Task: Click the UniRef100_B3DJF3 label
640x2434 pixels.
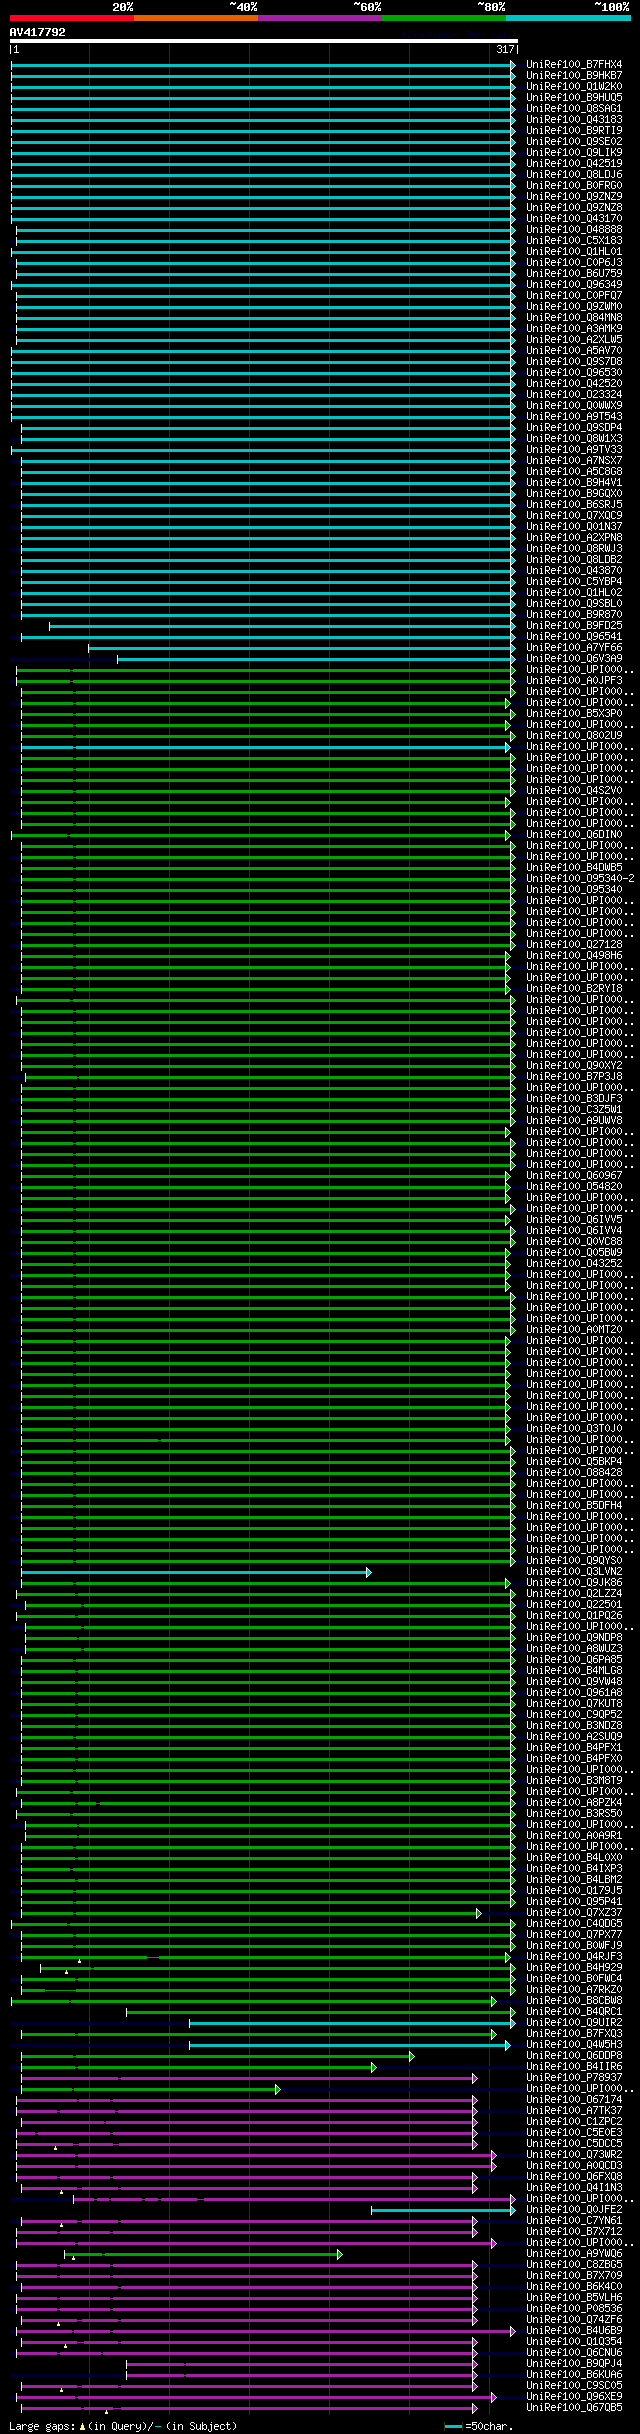Action: click(x=574, y=1099)
